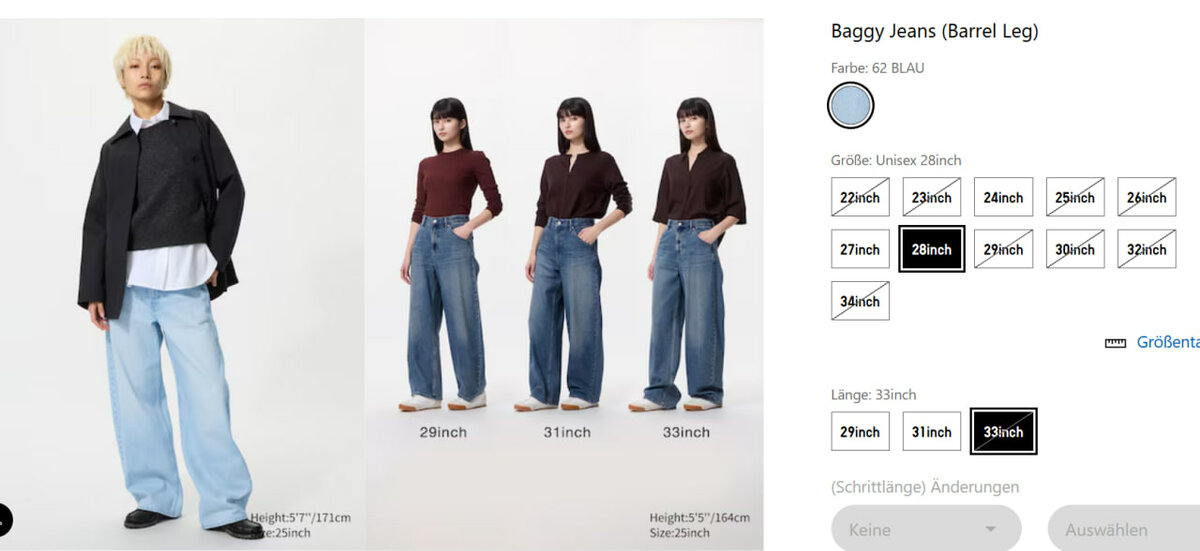Click the selected 33inch length option
This screenshot has height=551, width=1200.
coord(1004,431)
